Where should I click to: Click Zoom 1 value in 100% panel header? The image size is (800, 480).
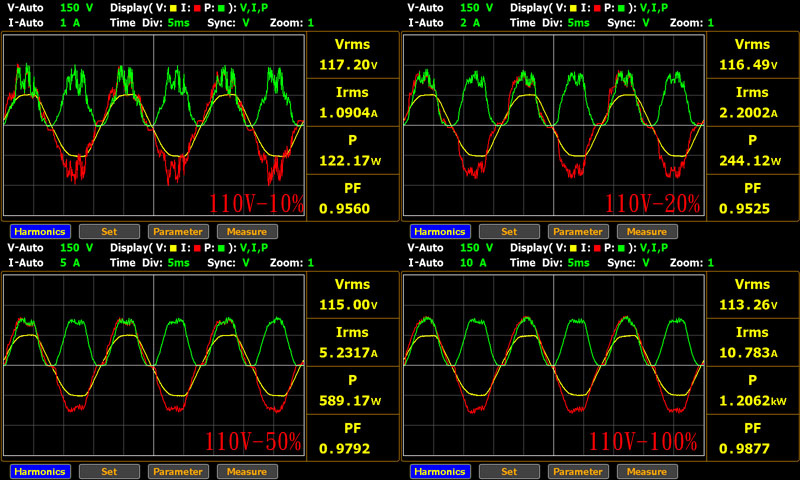coord(711,263)
